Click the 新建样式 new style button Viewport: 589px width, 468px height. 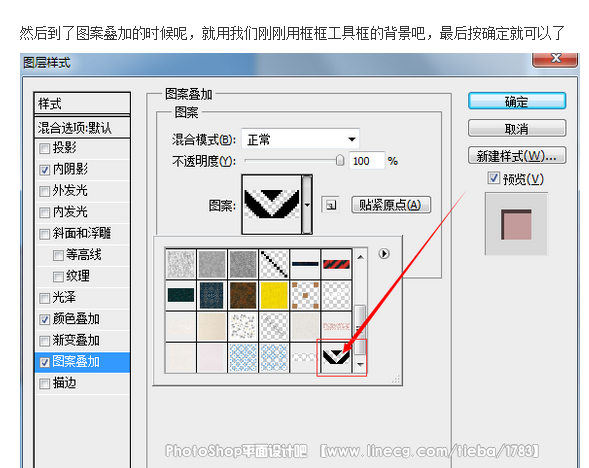[x=517, y=155]
